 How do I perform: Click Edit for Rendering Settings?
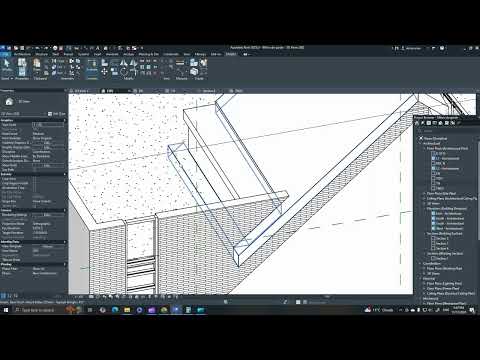point(49,215)
